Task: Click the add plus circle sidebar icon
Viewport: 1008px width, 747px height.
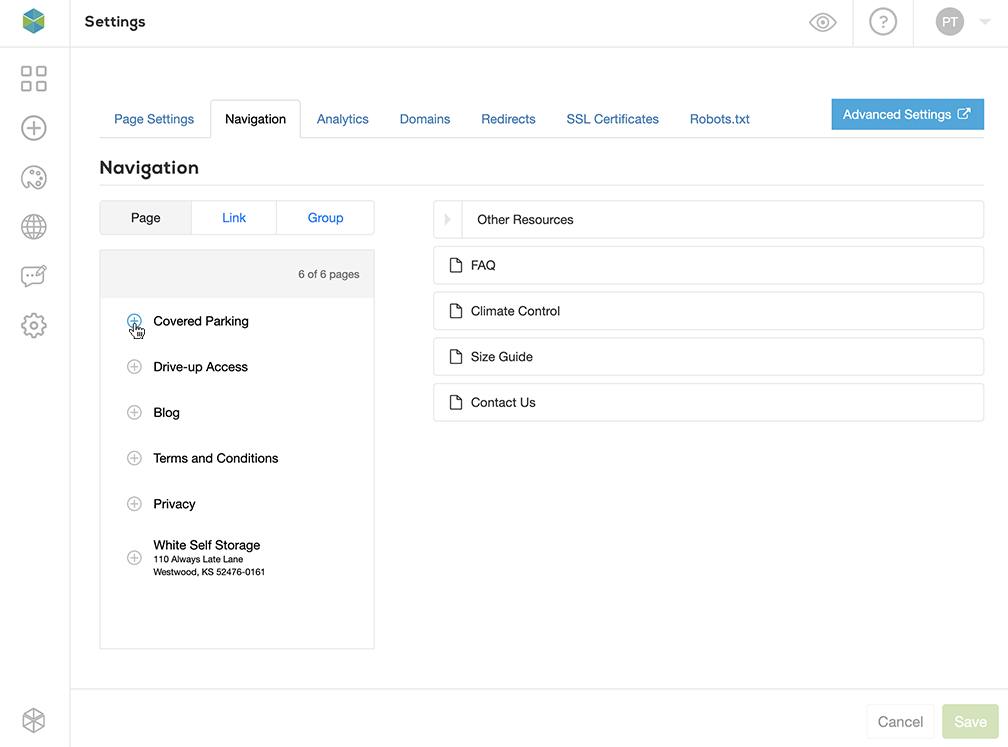Action: click(x=33, y=128)
